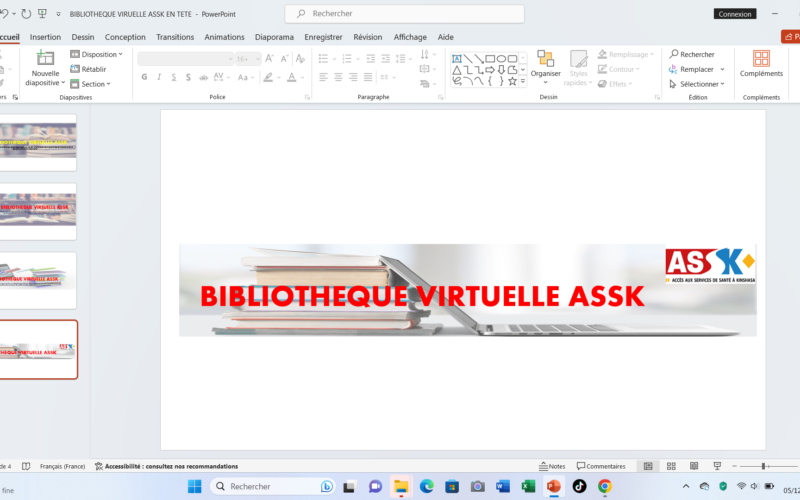Screen dimensions: 800x500
Task: Select the yellow-title first slide thumbnail
Action: pyautogui.click(x=38, y=142)
